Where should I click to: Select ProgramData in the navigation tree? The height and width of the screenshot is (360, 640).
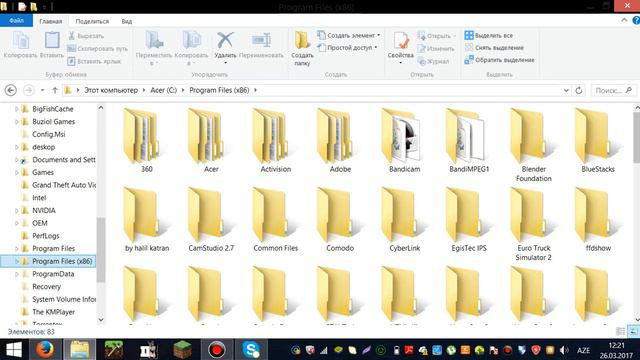tap(53, 274)
